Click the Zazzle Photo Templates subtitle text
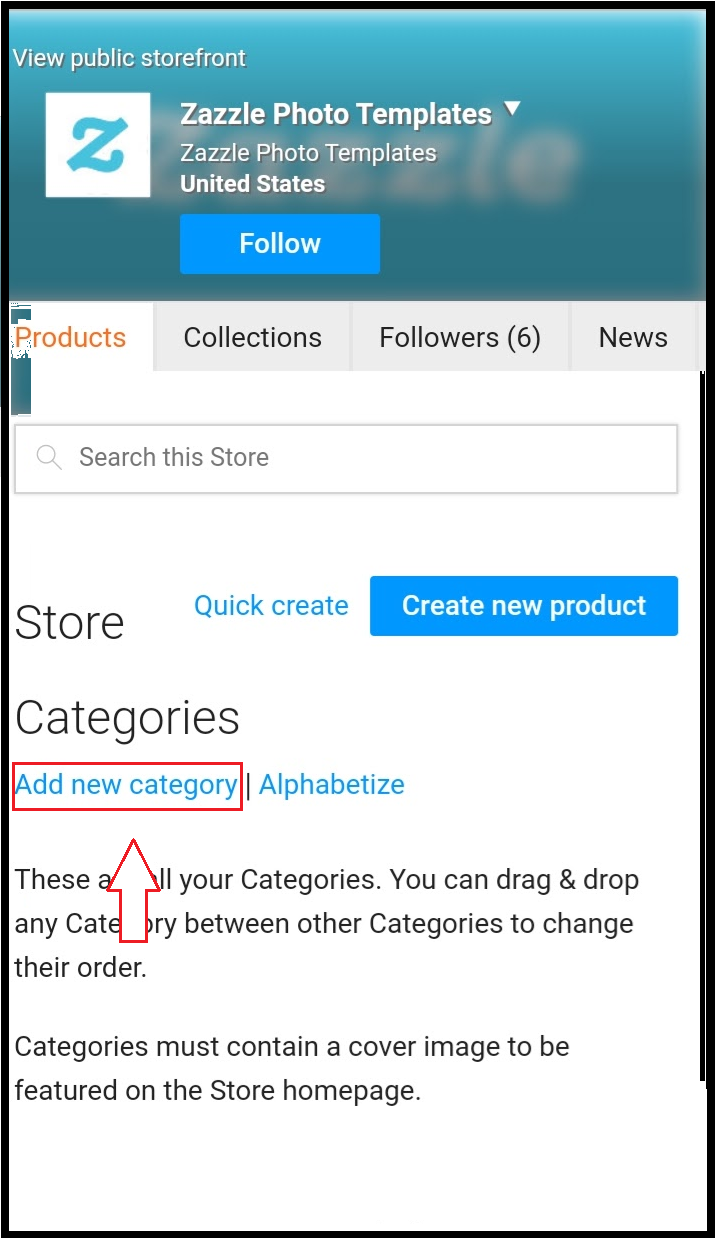The image size is (716, 1238). point(308,153)
